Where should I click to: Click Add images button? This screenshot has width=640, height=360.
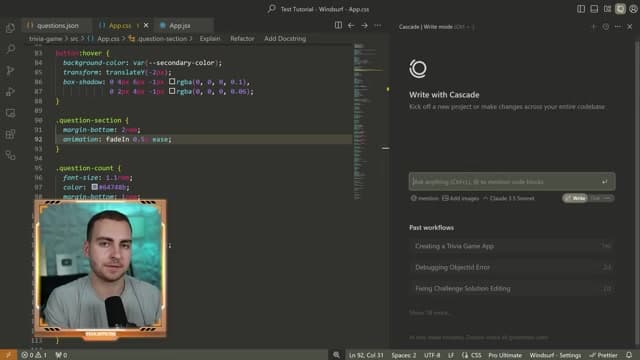point(460,198)
